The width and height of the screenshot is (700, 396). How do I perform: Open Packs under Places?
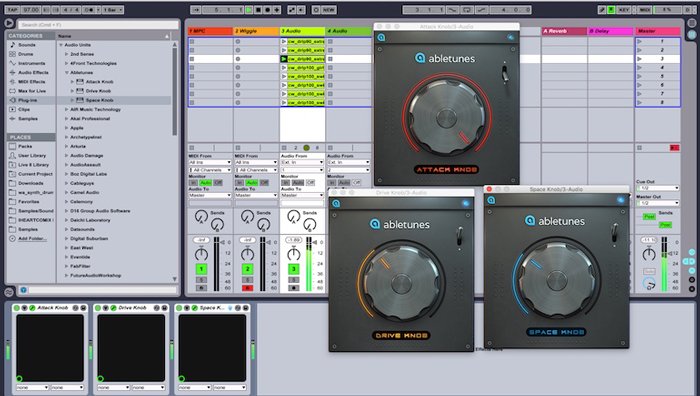pyautogui.click(x=25, y=146)
